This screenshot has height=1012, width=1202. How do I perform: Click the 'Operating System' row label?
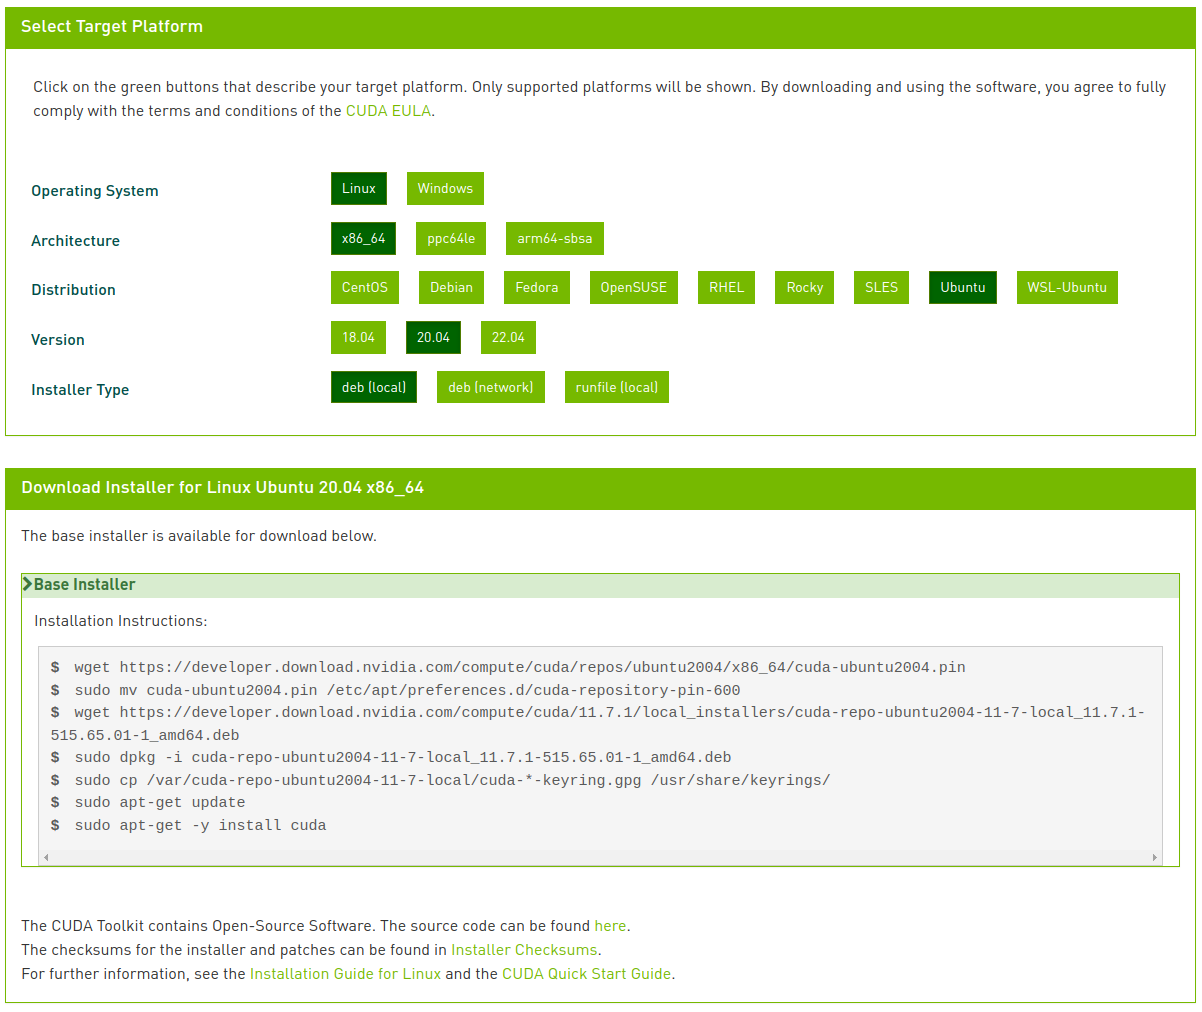click(95, 191)
